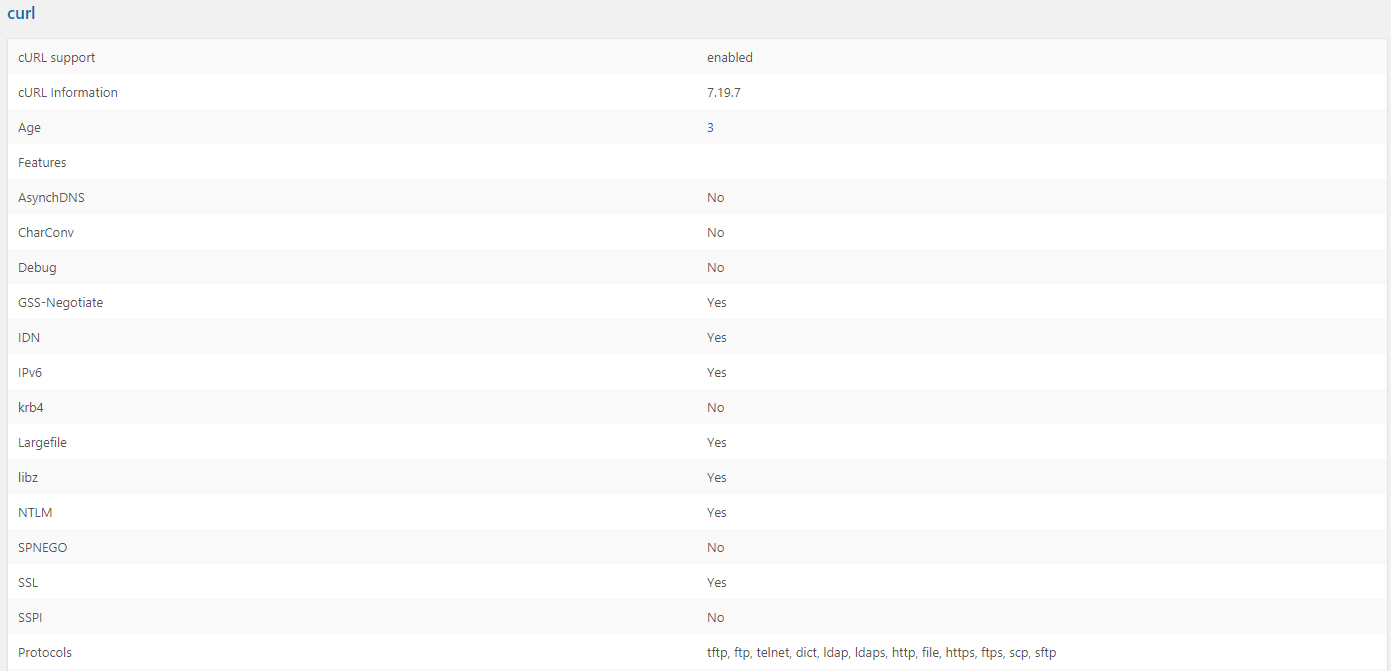Screen dimensions: 1391x671
Task: Click the Age row label
Action: [x=30, y=128]
